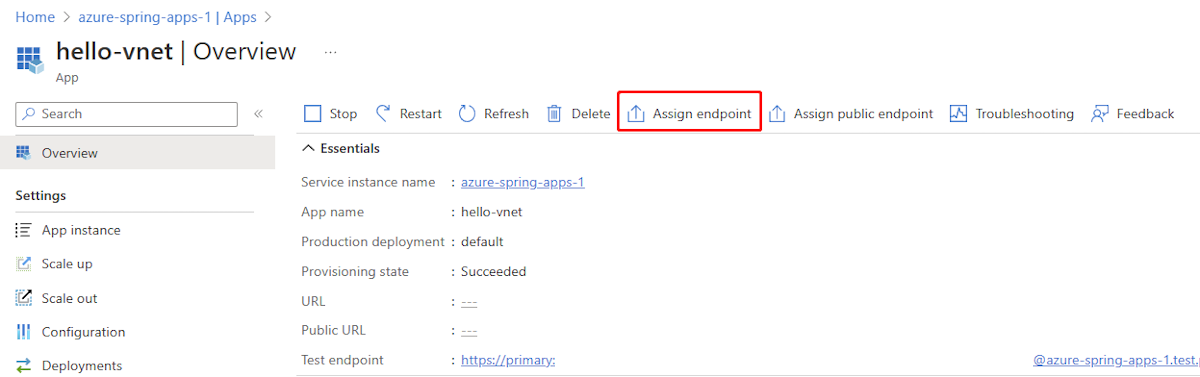Click Assign endpoint button
Screen dimensions: 1200x377
(689, 114)
